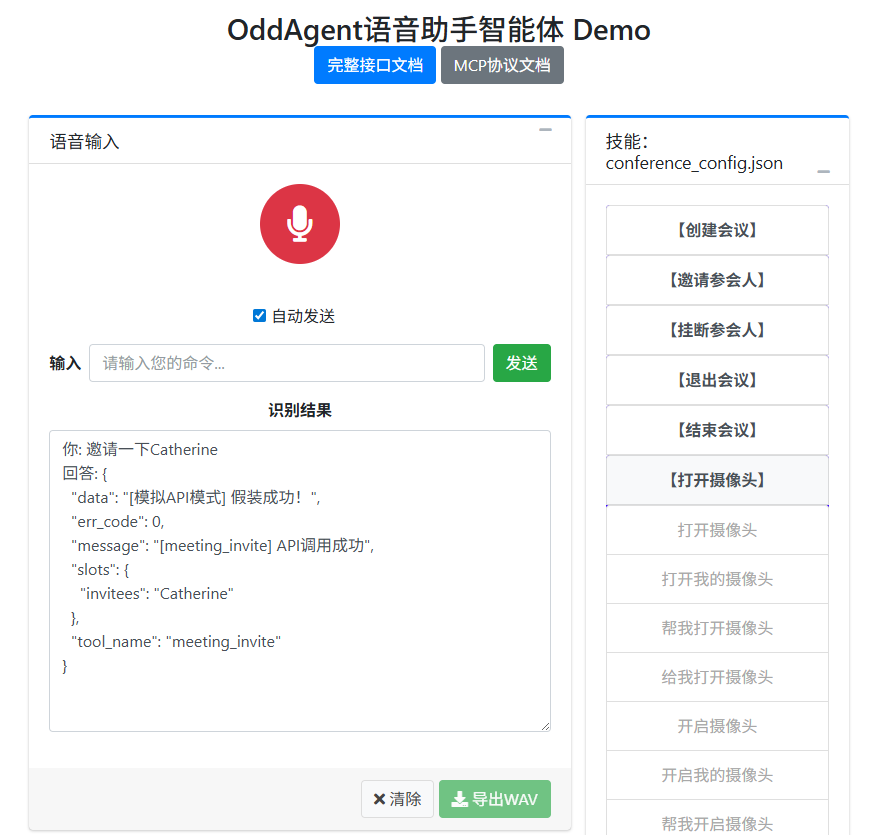Image resolution: width=870 pixels, height=835 pixels.
Task: Expand the 【邀请参会人】 skill
Action: (x=717, y=280)
